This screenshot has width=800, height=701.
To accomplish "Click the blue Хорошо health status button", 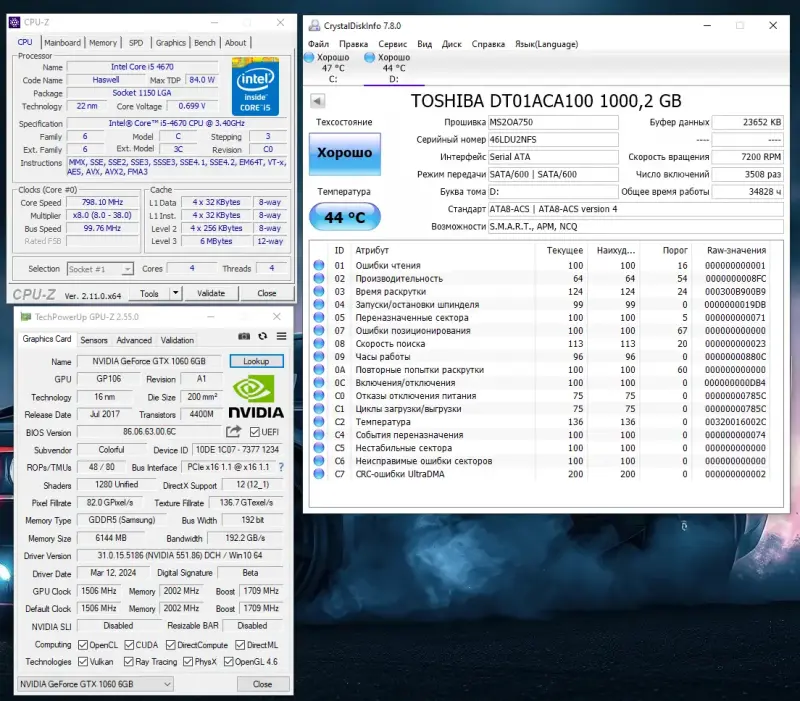I will click(x=345, y=154).
